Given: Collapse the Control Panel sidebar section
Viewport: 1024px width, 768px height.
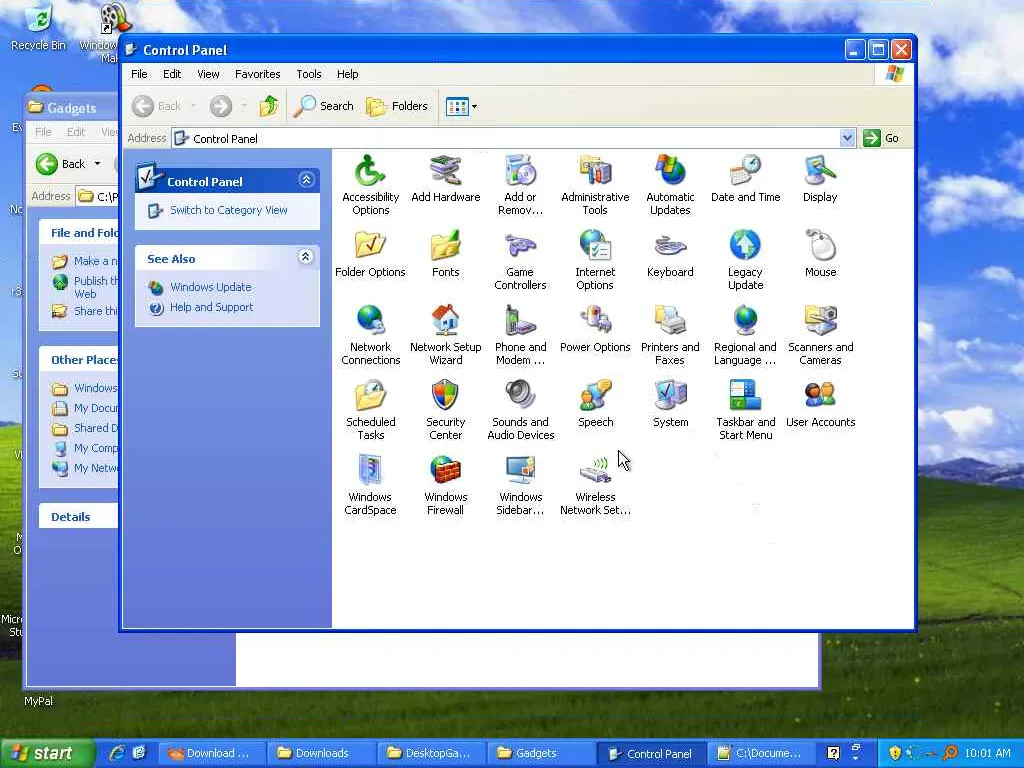Looking at the screenshot, I should point(306,180).
